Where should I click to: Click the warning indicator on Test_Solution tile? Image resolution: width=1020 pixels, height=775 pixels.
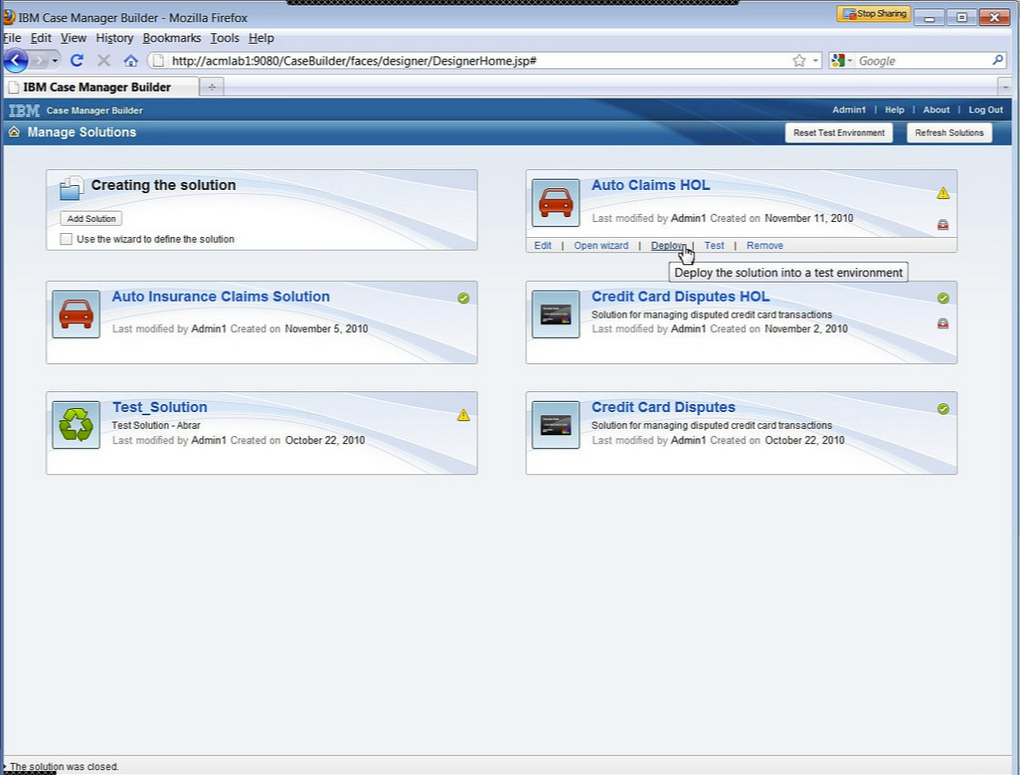tap(464, 414)
